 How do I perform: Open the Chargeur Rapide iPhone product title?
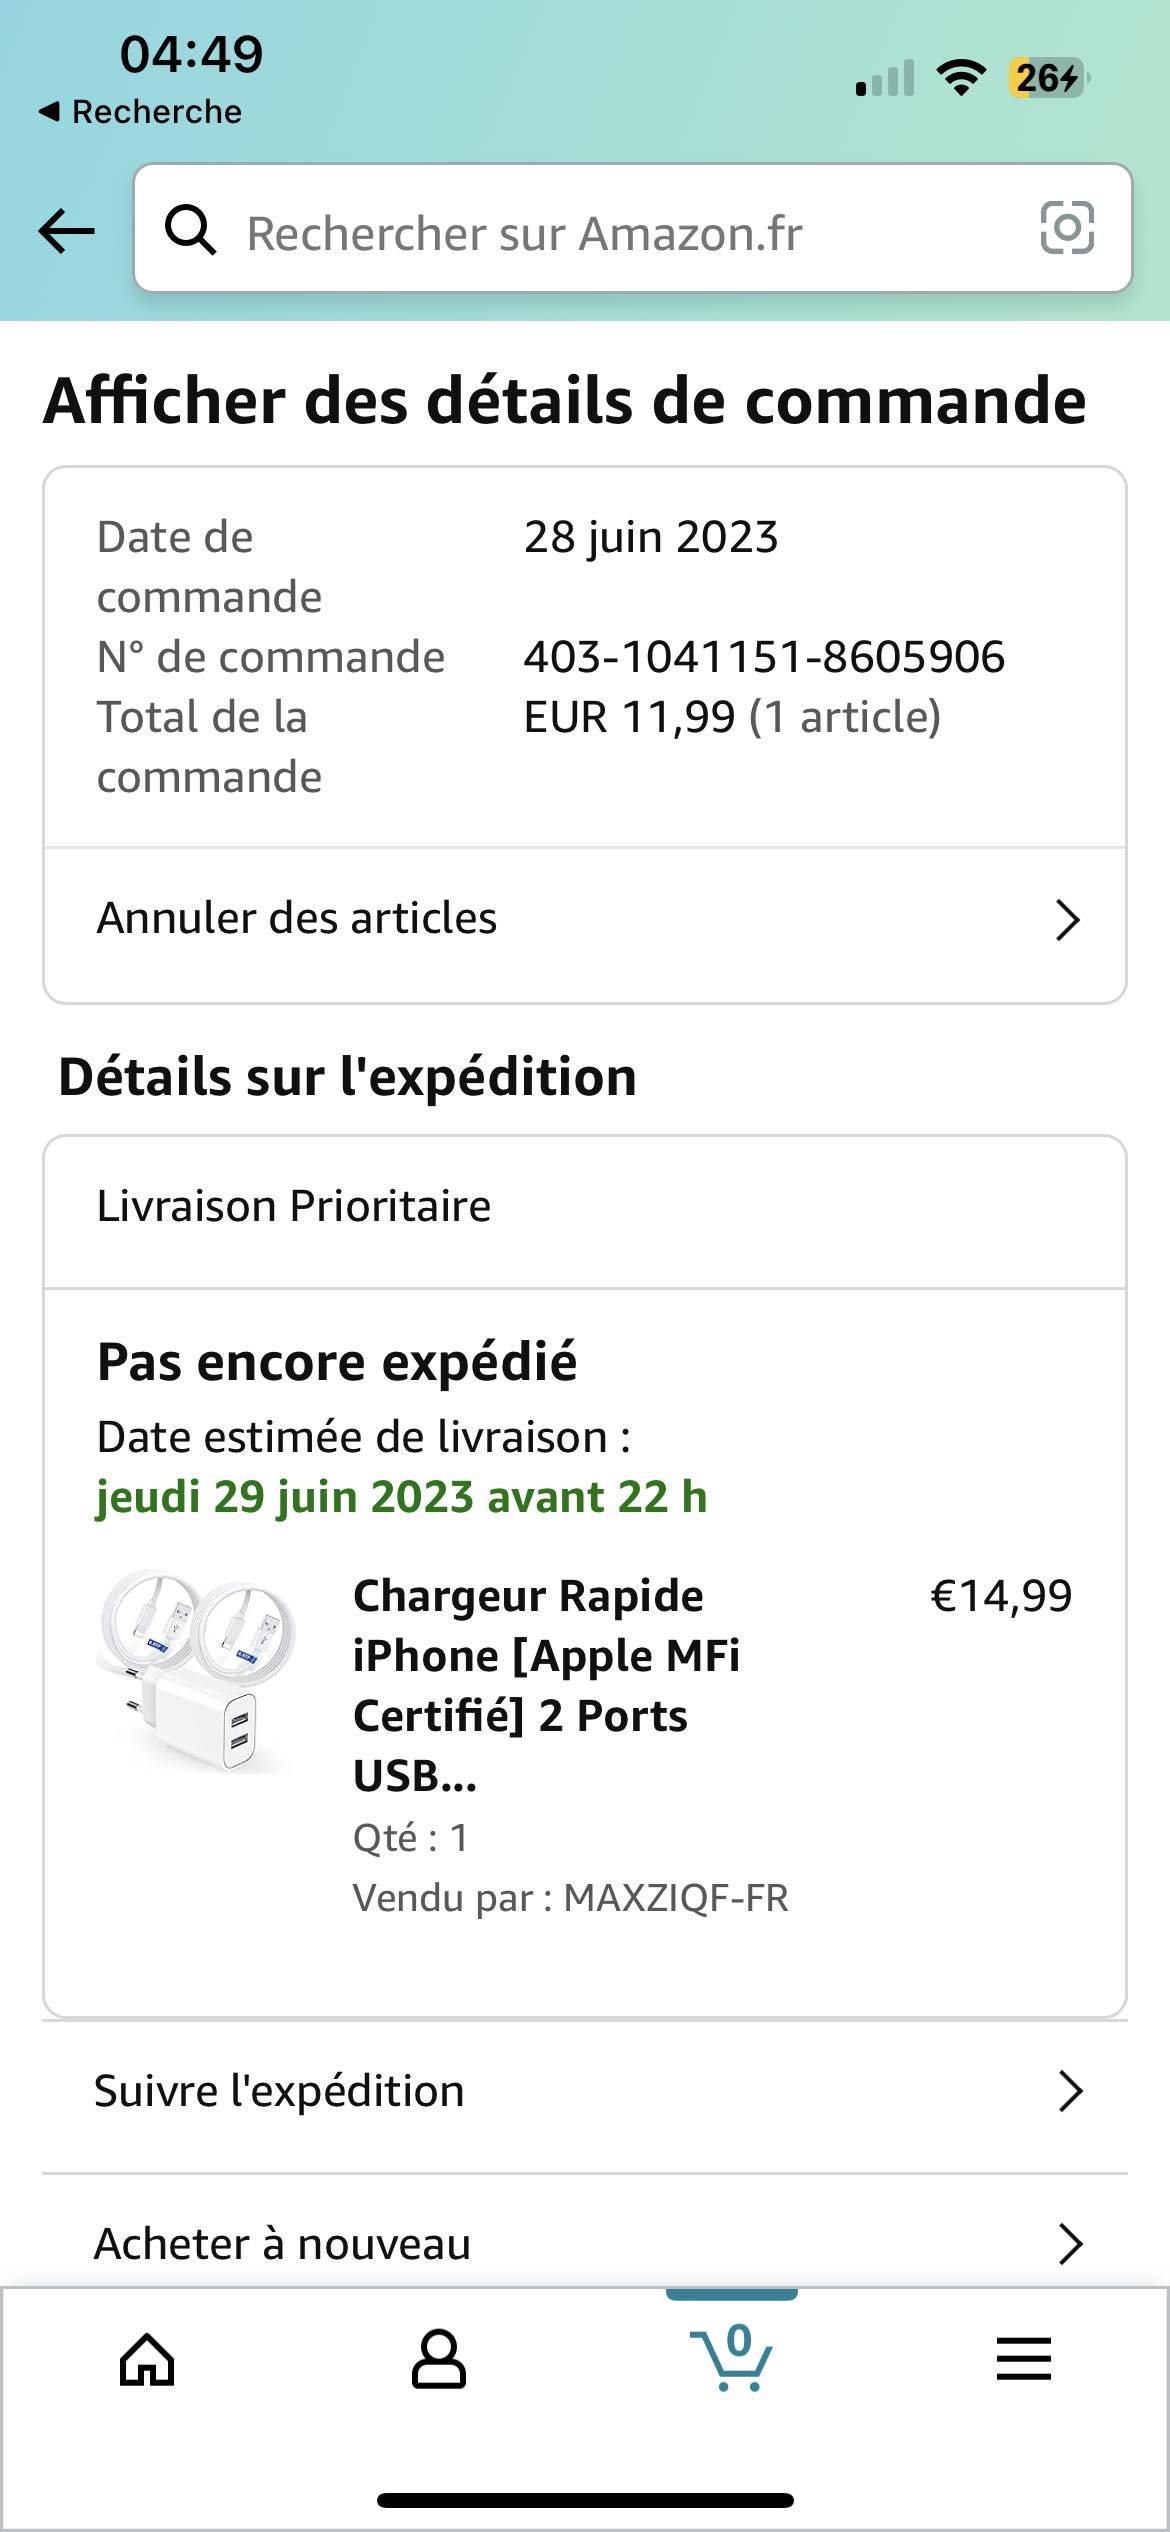point(546,1685)
